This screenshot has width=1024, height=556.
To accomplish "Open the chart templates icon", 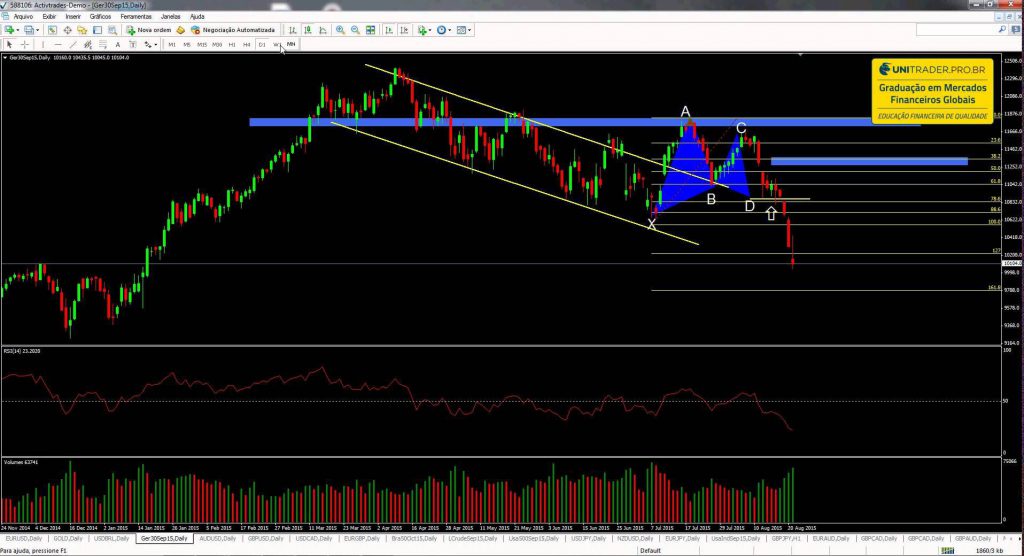I will [x=461, y=30].
